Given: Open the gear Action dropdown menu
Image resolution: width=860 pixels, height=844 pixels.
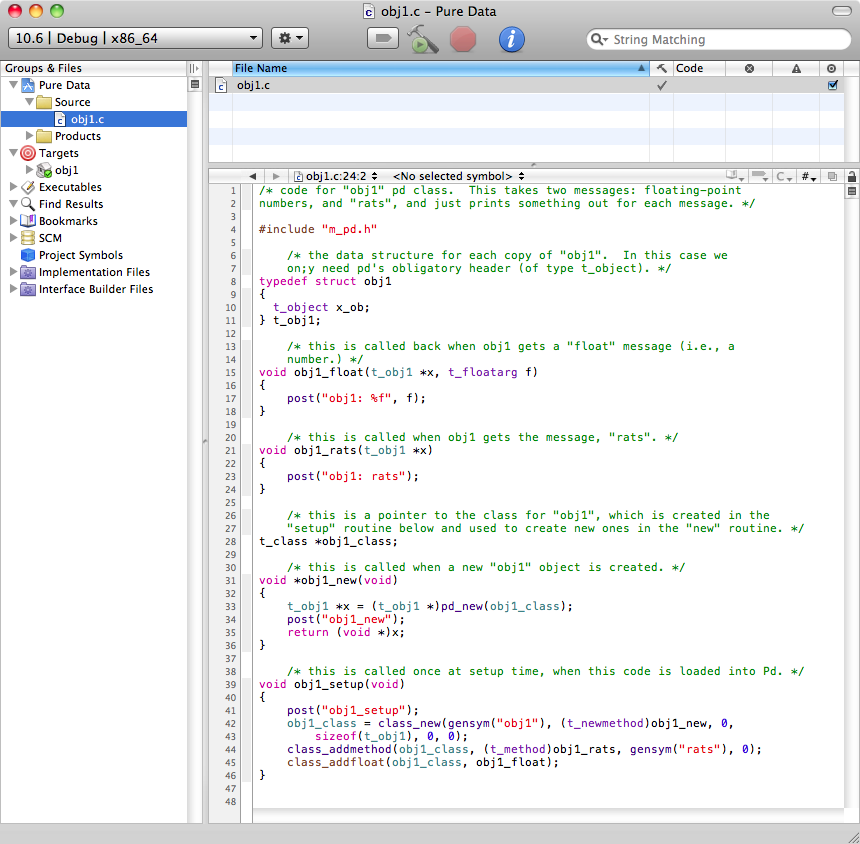Looking at the screenshot, I should point(290,39).
